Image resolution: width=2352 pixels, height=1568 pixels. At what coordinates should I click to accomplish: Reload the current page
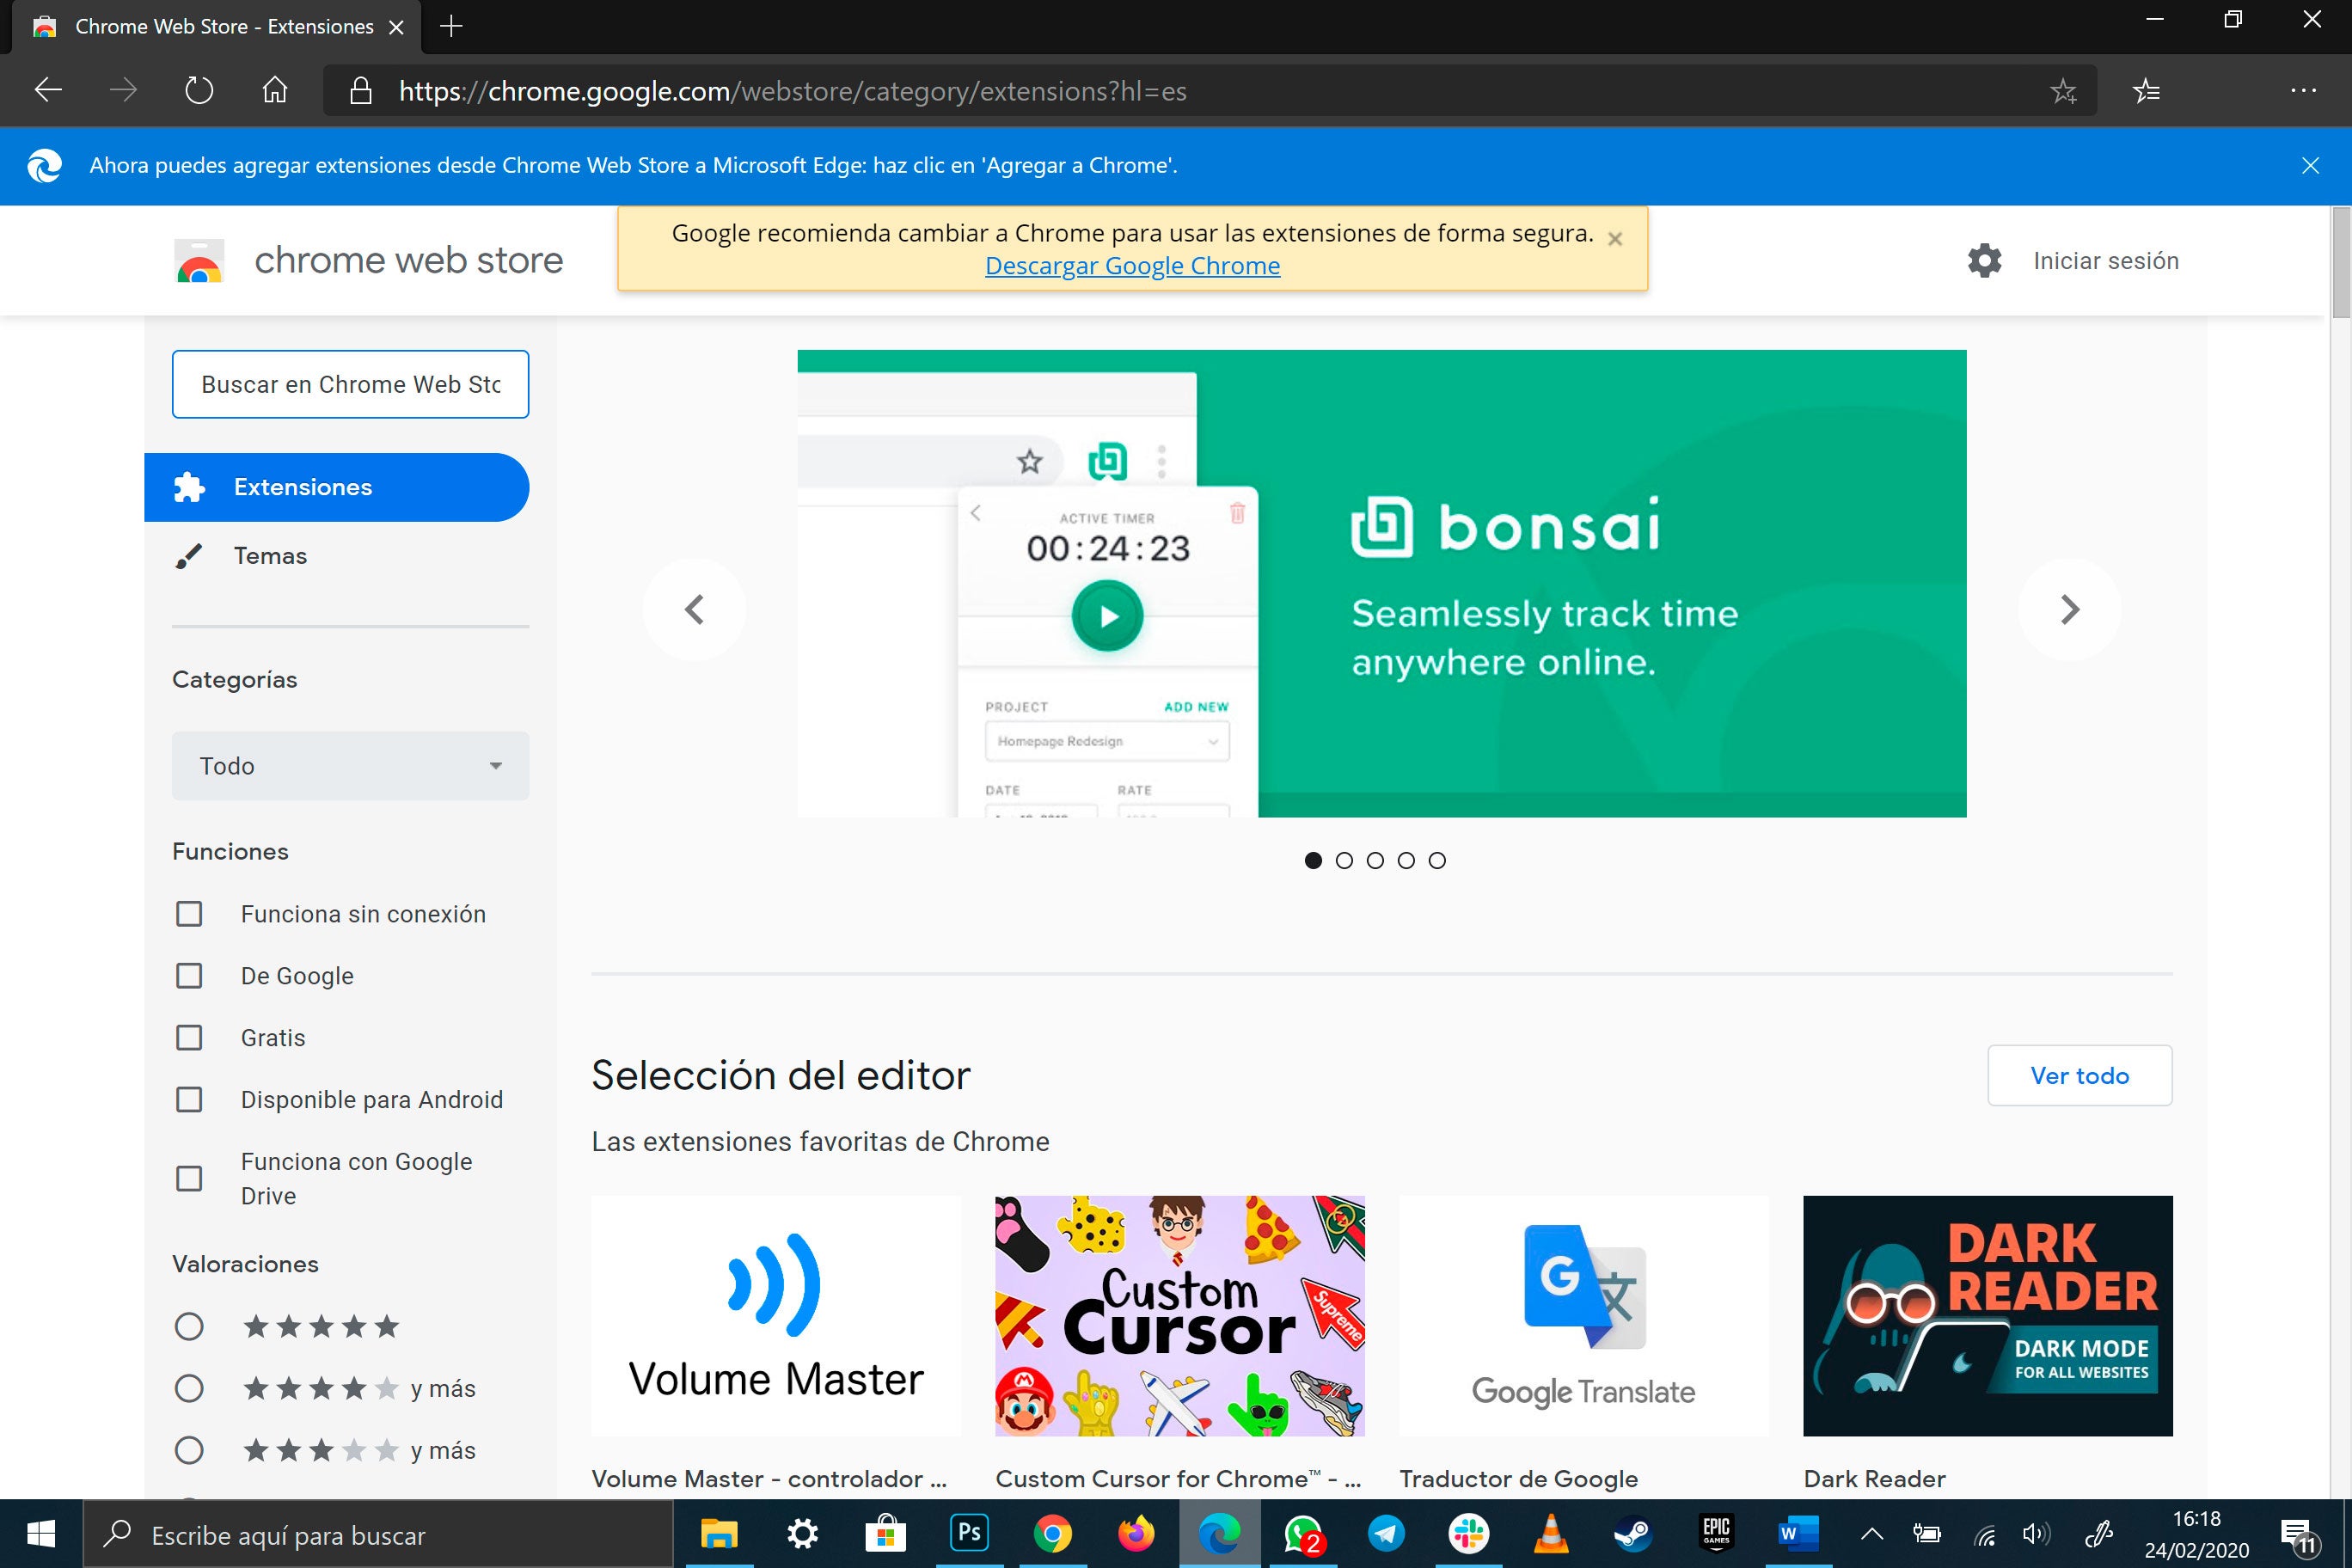[x=199, y=91]
